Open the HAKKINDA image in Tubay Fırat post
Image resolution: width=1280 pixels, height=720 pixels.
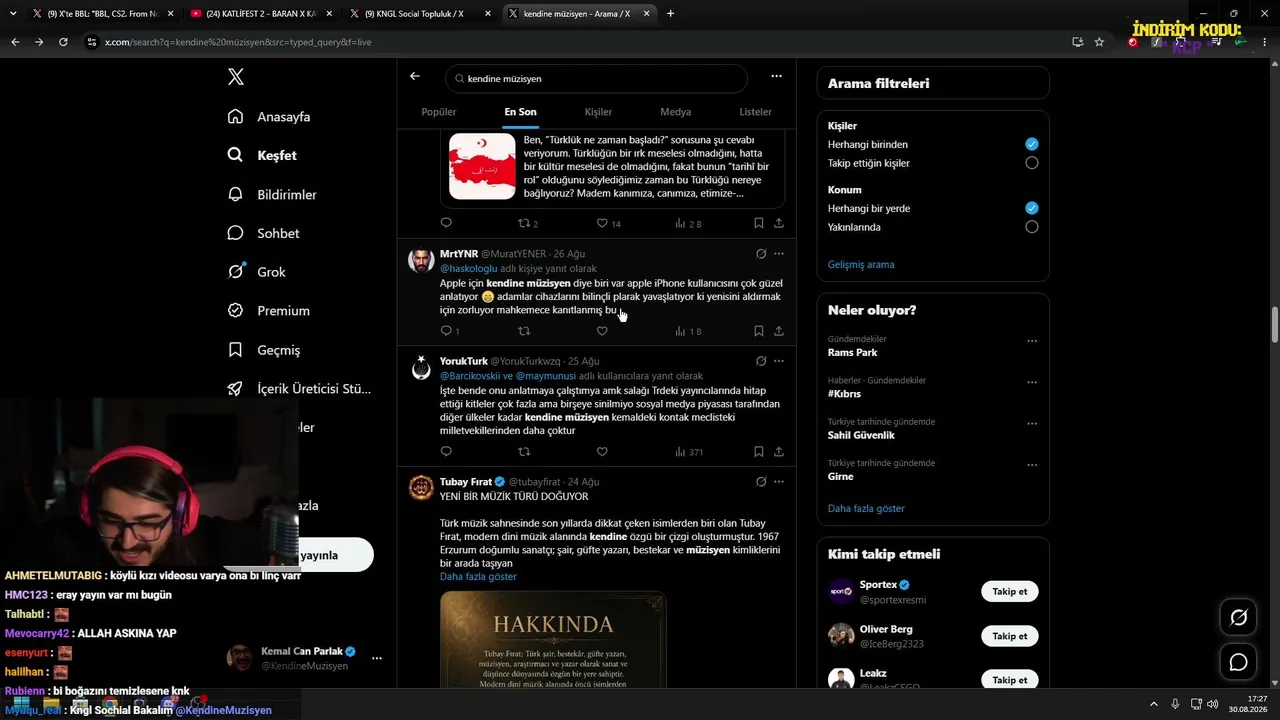(553, 640)
